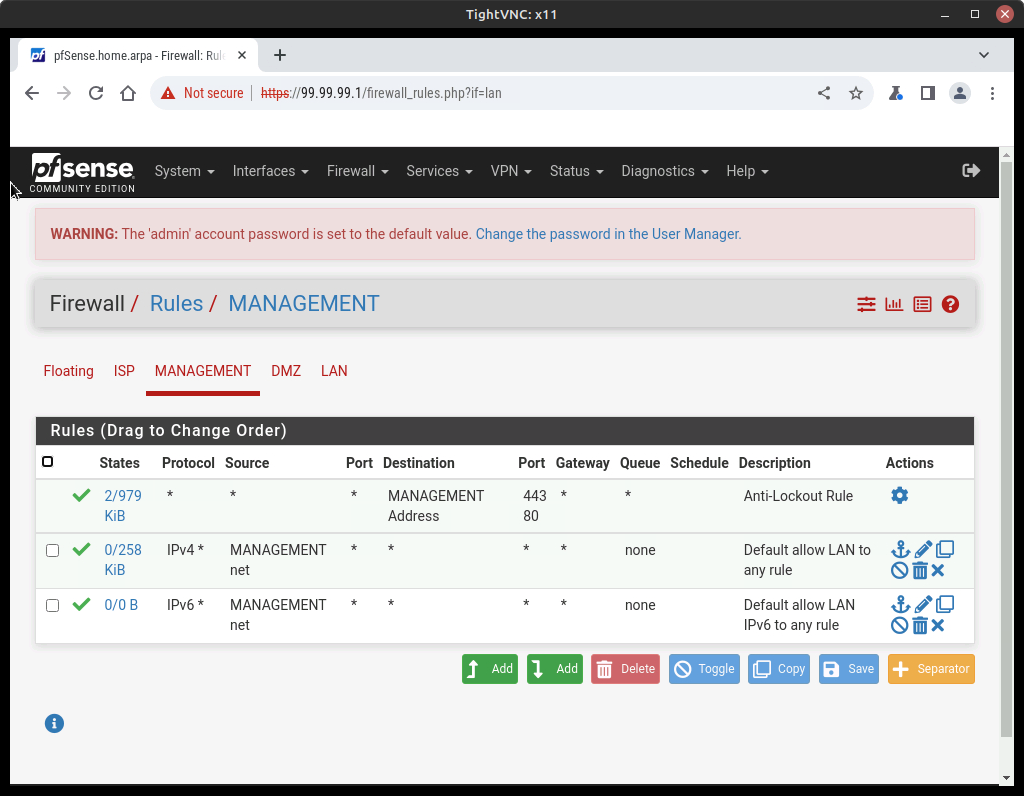Toggle the select-all rules checkbox
This screenshot has width=1024, height=796.
coord(48,462)
